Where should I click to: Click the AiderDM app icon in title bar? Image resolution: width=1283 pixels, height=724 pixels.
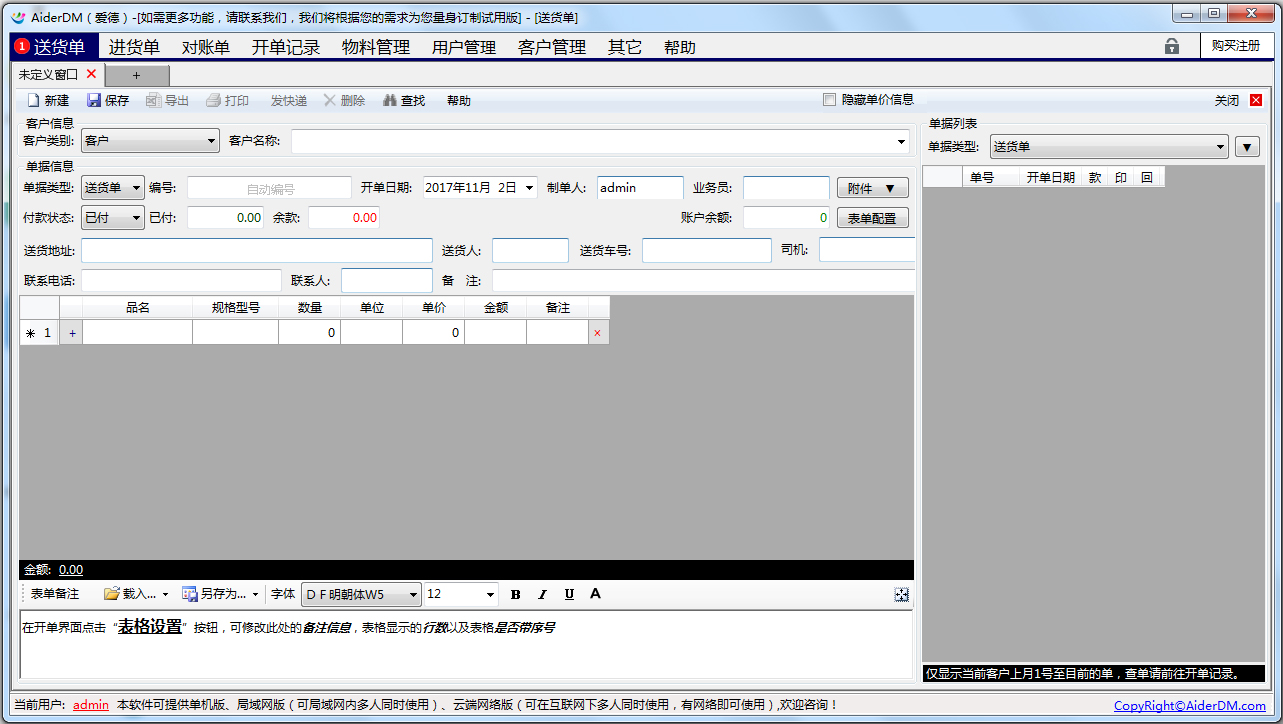click(18, 16)
